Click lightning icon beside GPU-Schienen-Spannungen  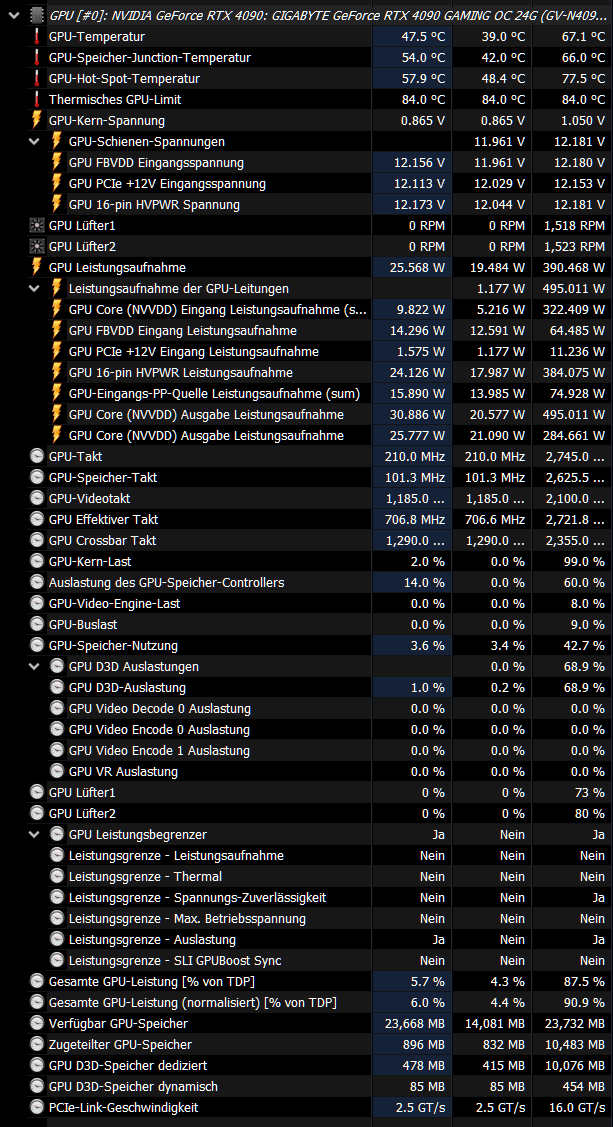pyautogui.click(x=57, y=142)
